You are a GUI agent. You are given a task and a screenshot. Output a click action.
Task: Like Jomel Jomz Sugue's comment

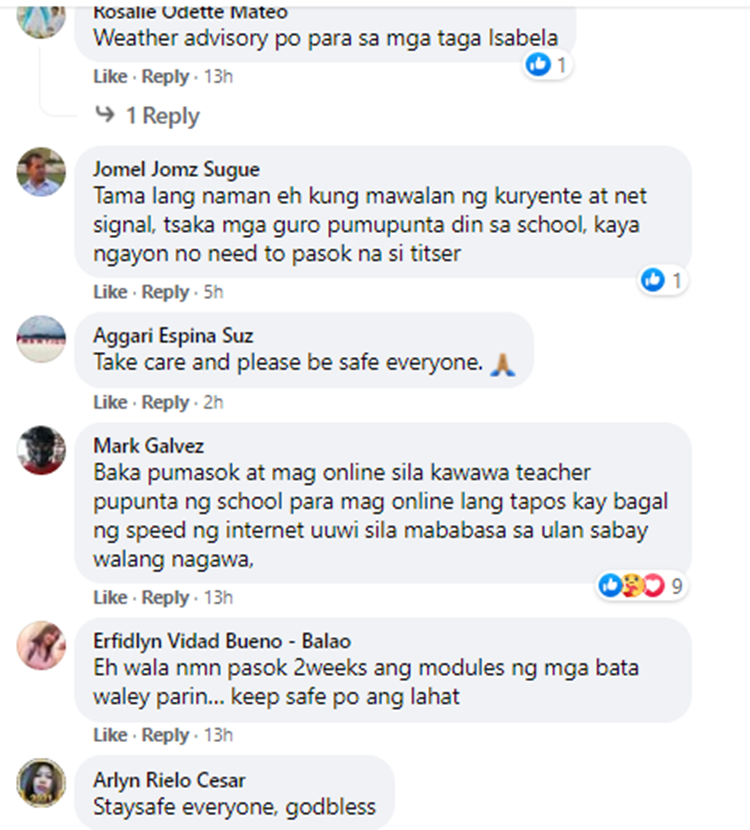110,292
